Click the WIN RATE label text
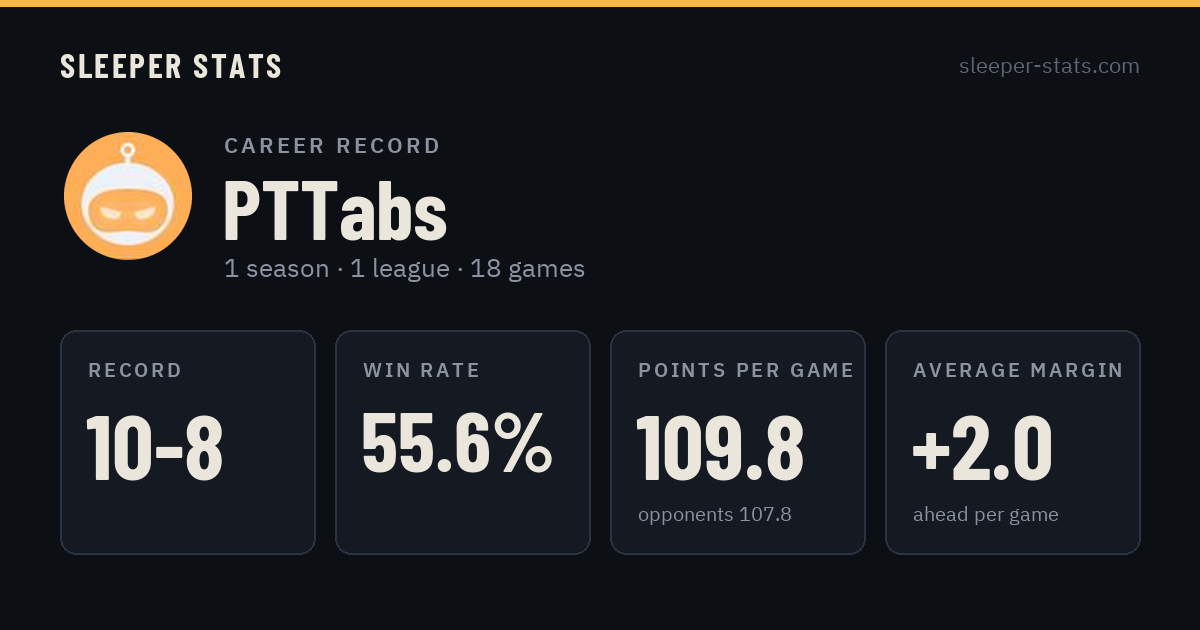 (x=422, y=370)
